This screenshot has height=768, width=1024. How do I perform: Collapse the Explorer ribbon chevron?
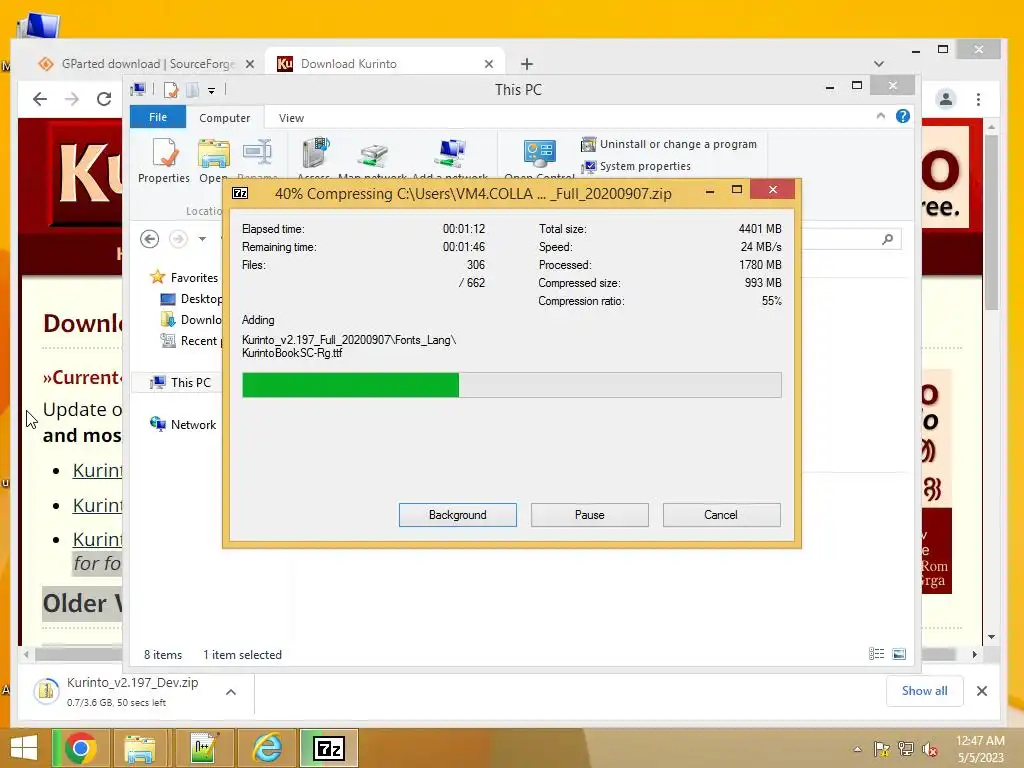point(880,116)
